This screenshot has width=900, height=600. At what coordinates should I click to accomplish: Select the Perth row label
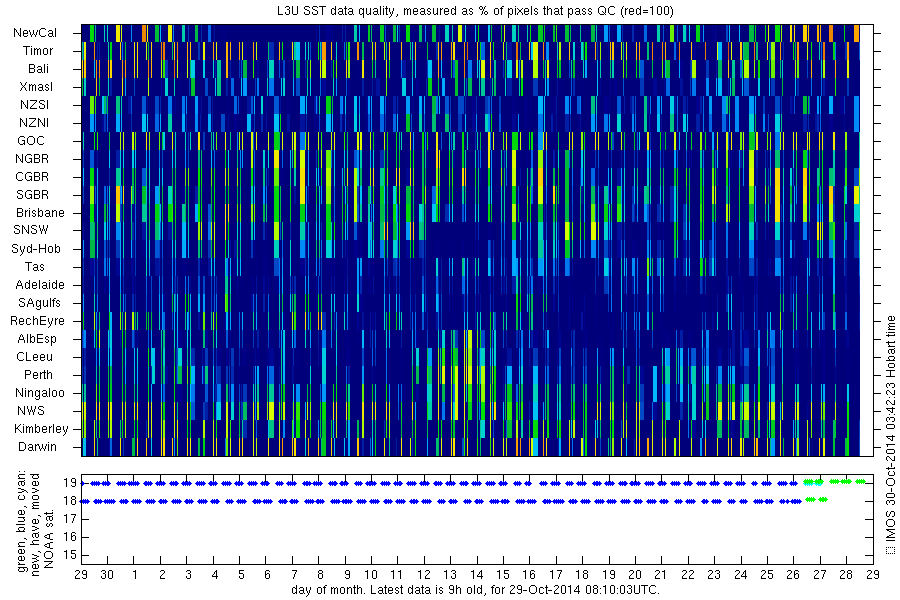click(38, 375)
